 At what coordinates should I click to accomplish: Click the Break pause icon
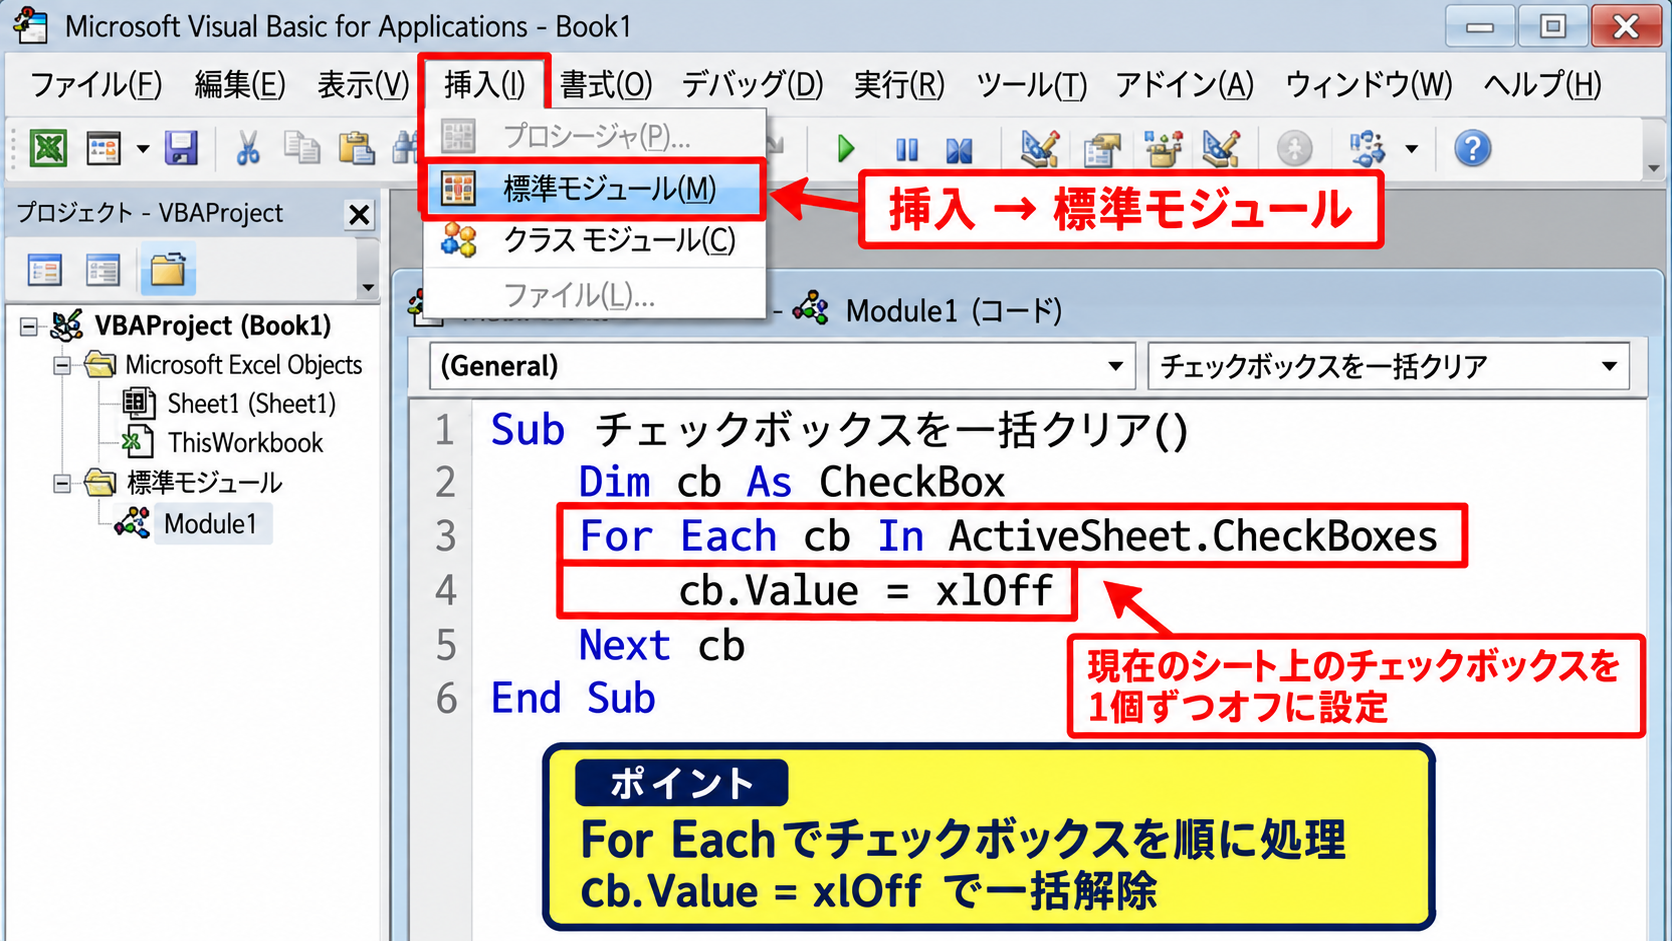907,149
